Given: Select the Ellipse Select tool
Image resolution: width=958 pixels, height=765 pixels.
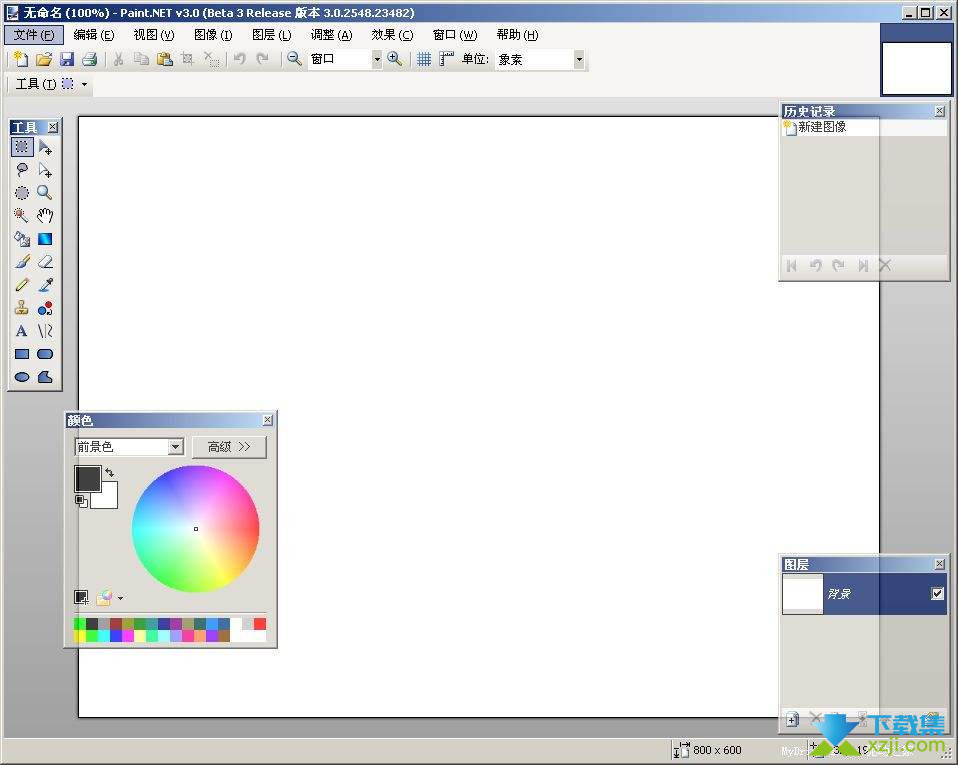Looking at the screenshot, I should [x=22, y=193].
